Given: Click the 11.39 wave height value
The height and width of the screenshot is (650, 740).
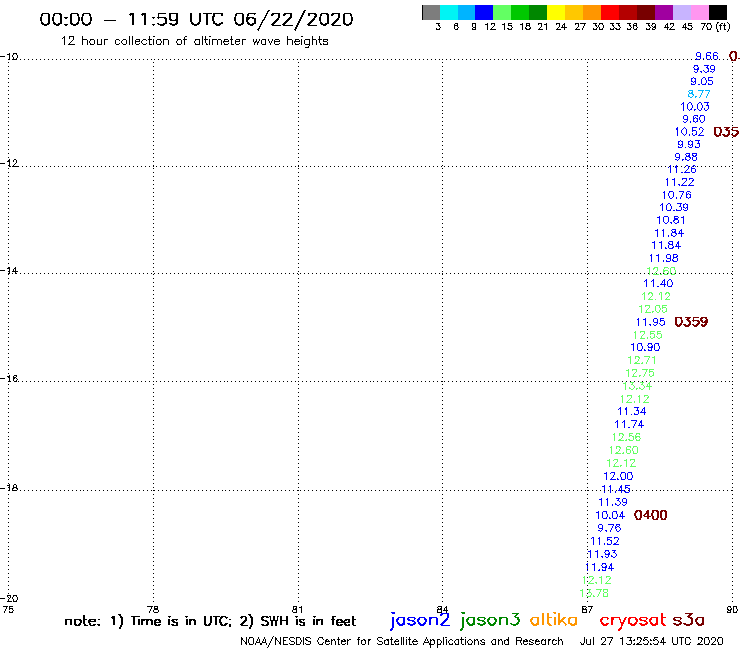Looking at the screenshot, I should tap(613, 502).
